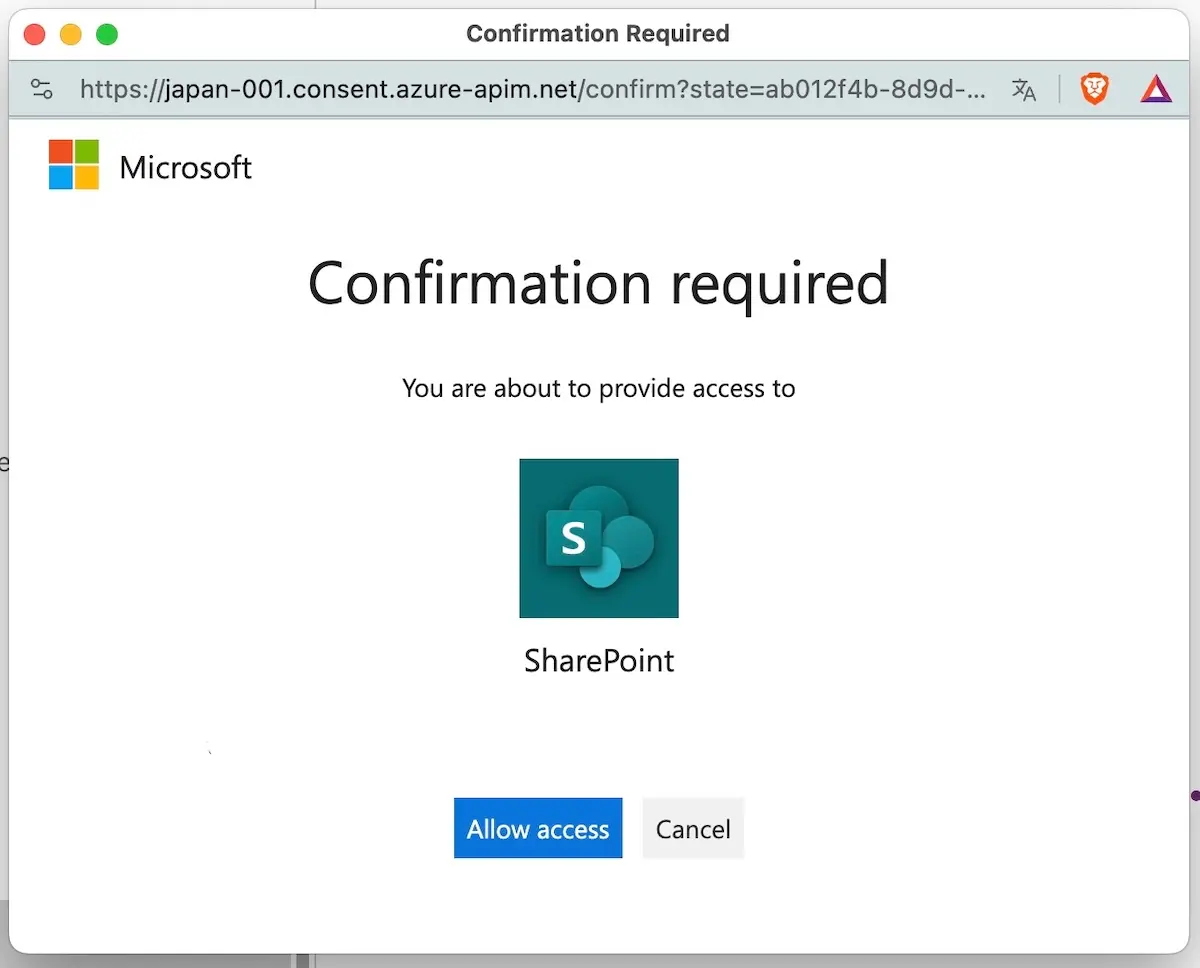Click the large Confirmation required heading
The width and height of the screenshot is (1200, 968).
point(598,283)
